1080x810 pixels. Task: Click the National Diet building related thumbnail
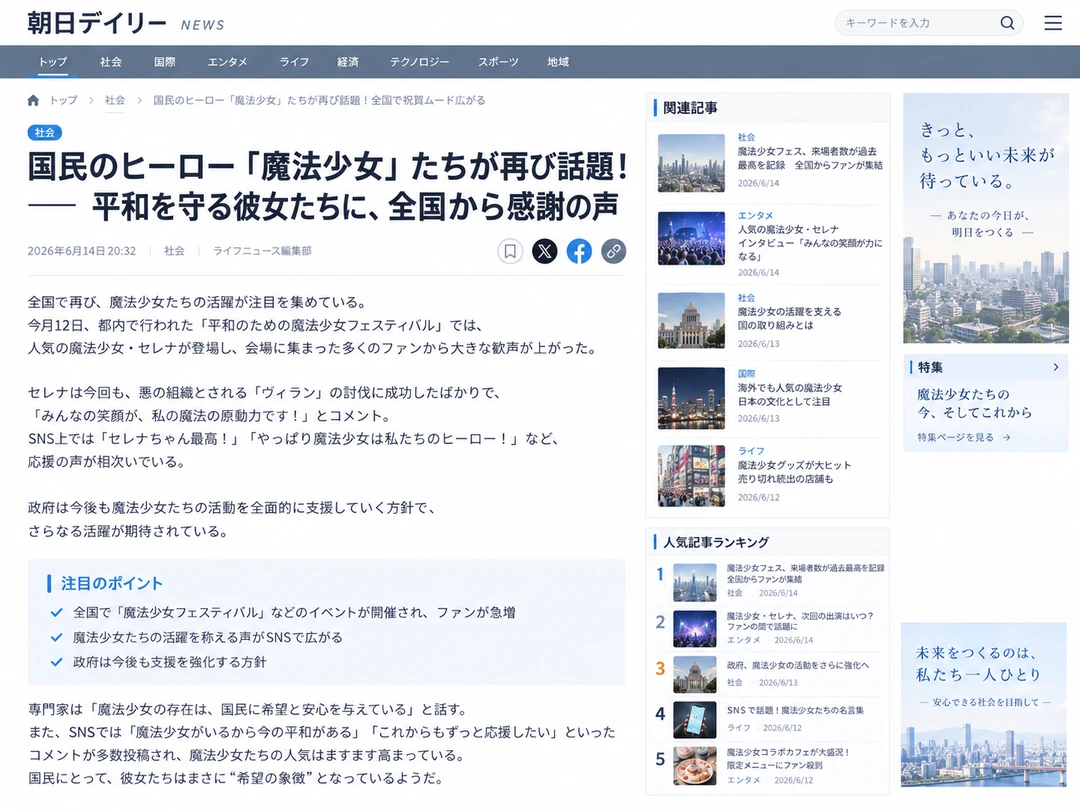[691, 320]
